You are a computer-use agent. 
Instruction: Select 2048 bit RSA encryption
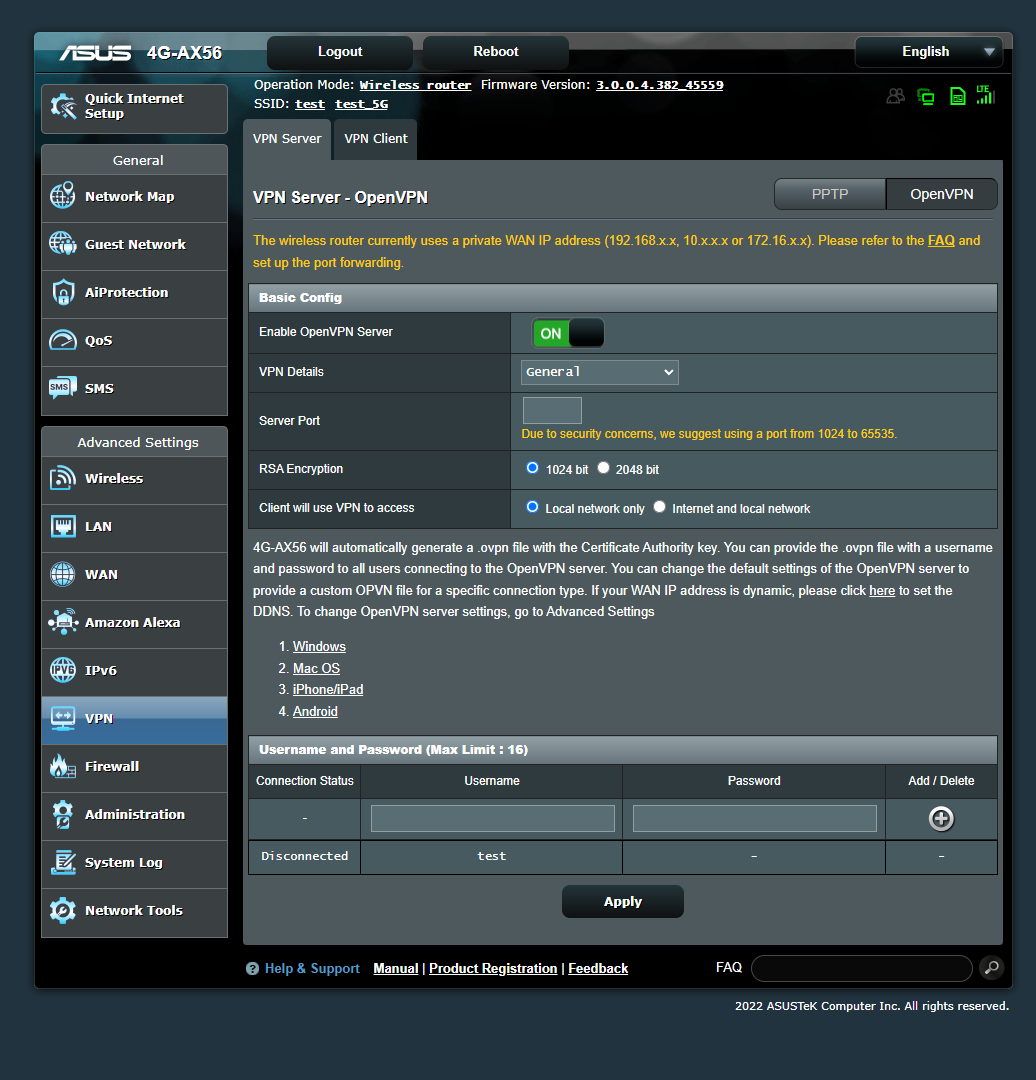pos(603,468)
